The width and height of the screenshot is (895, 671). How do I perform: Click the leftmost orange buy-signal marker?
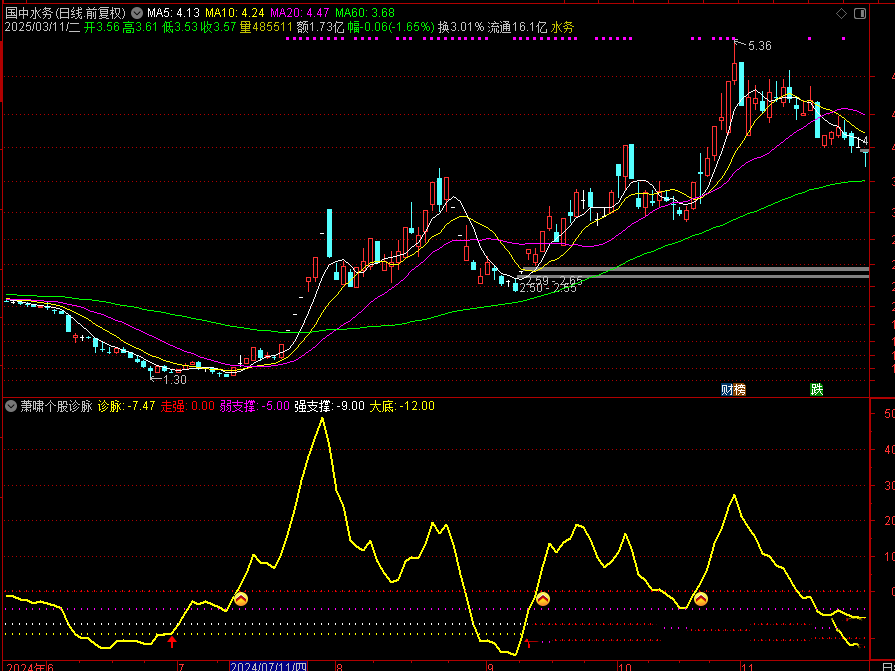[240, 599]
